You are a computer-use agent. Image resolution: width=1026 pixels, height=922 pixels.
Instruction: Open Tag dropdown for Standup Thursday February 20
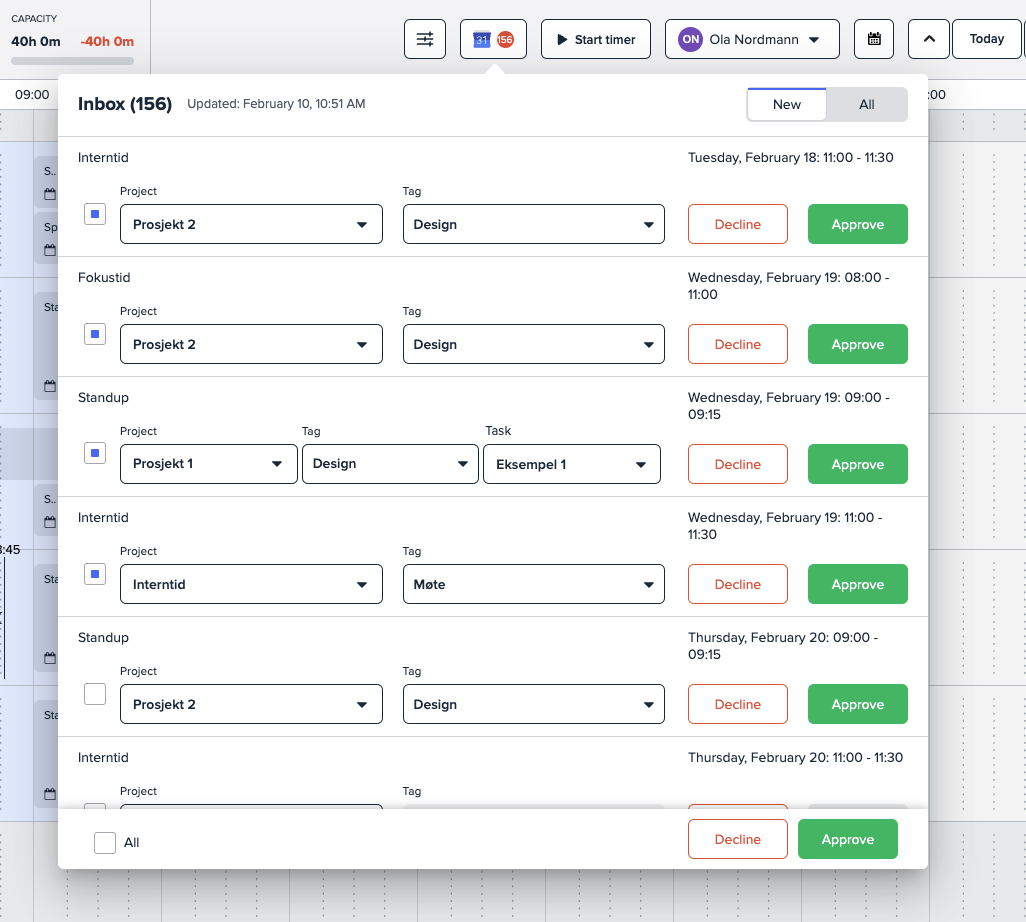pos(534,704)
